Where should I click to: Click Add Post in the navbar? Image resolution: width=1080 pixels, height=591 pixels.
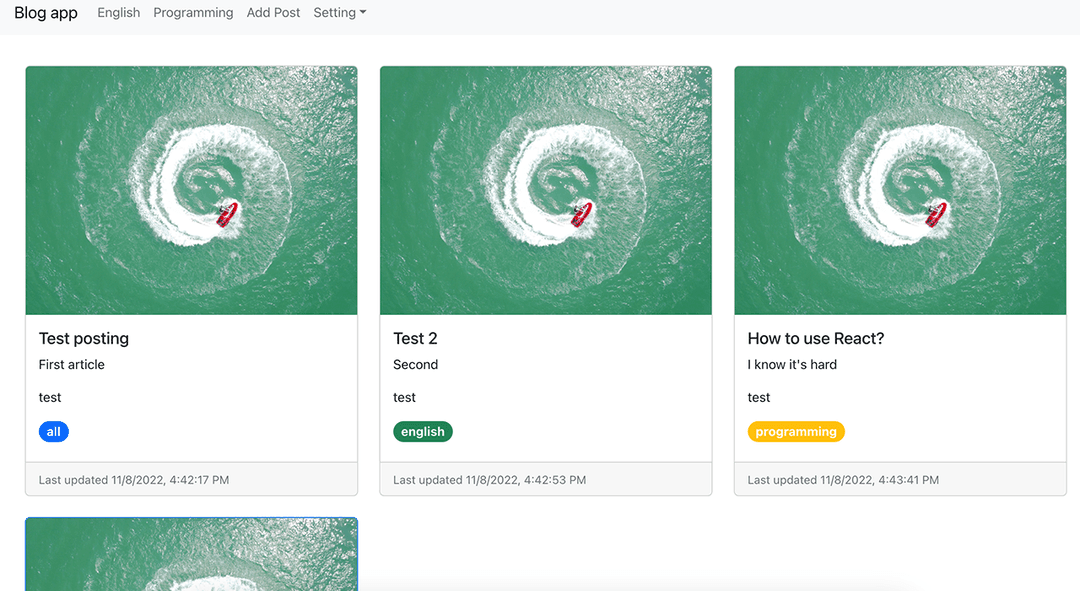pos(273,13)
